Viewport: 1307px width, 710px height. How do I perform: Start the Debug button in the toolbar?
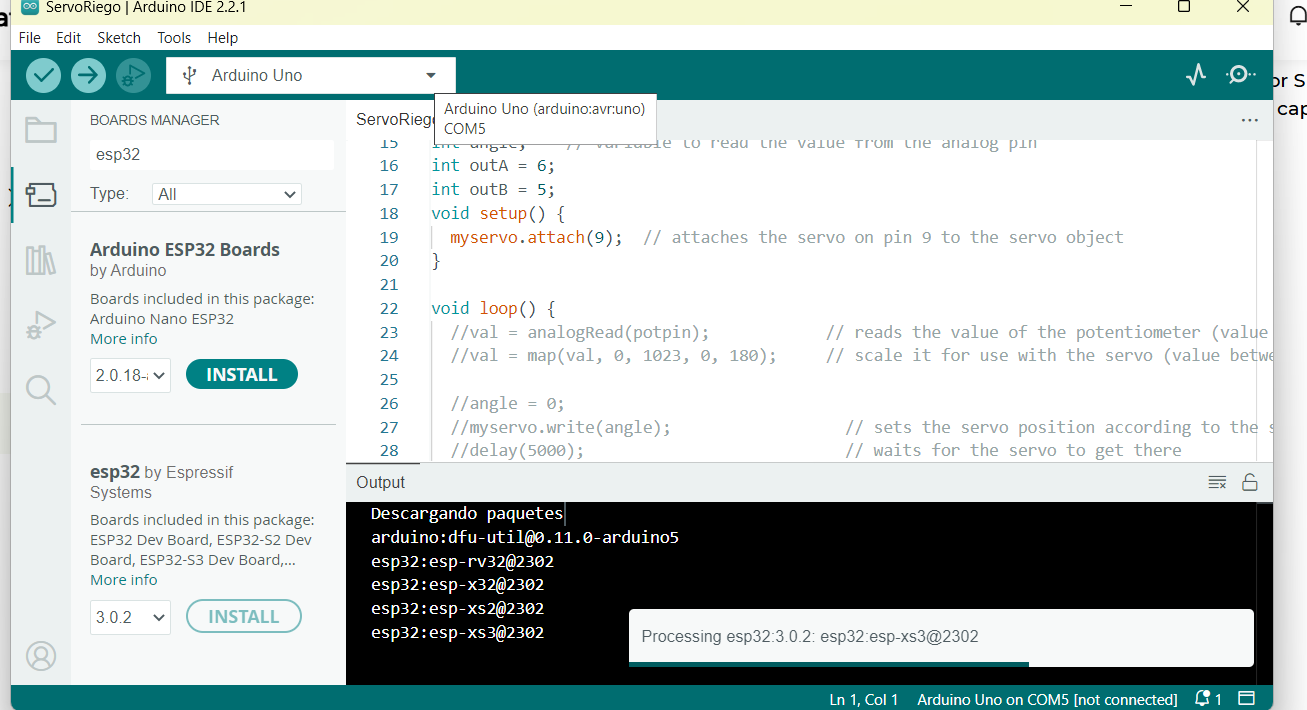(x=133, y=75)
